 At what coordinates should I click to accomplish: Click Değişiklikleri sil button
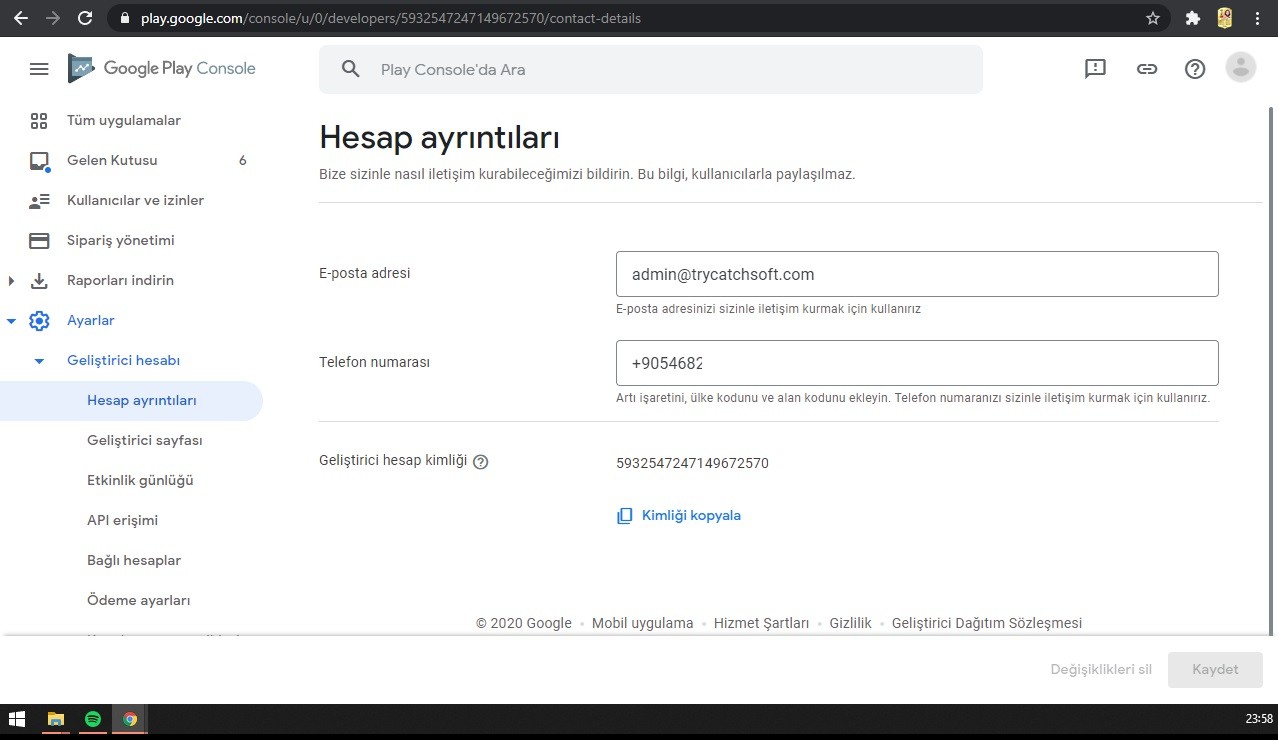point(1101,670)
